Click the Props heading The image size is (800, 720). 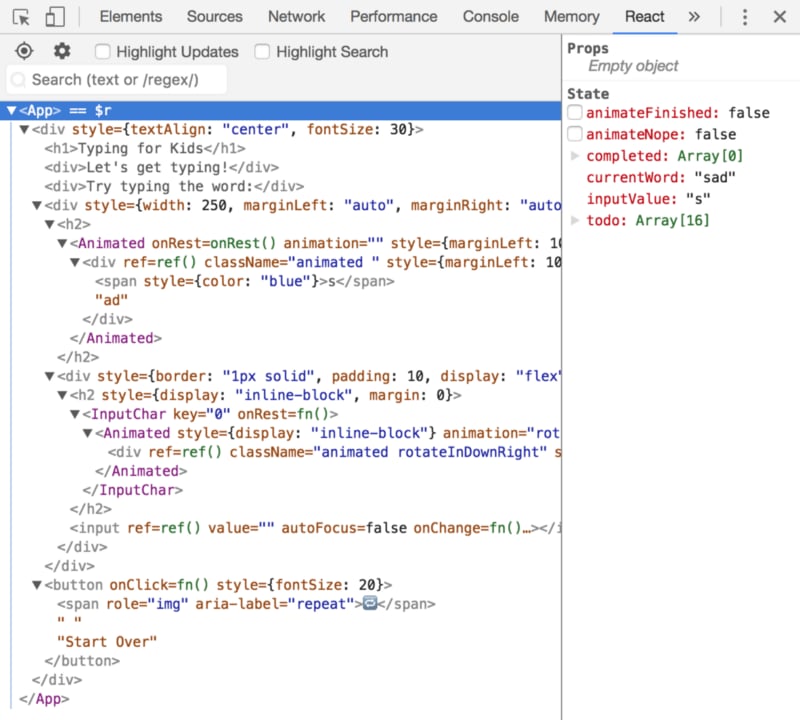click(x=588, y=48)
